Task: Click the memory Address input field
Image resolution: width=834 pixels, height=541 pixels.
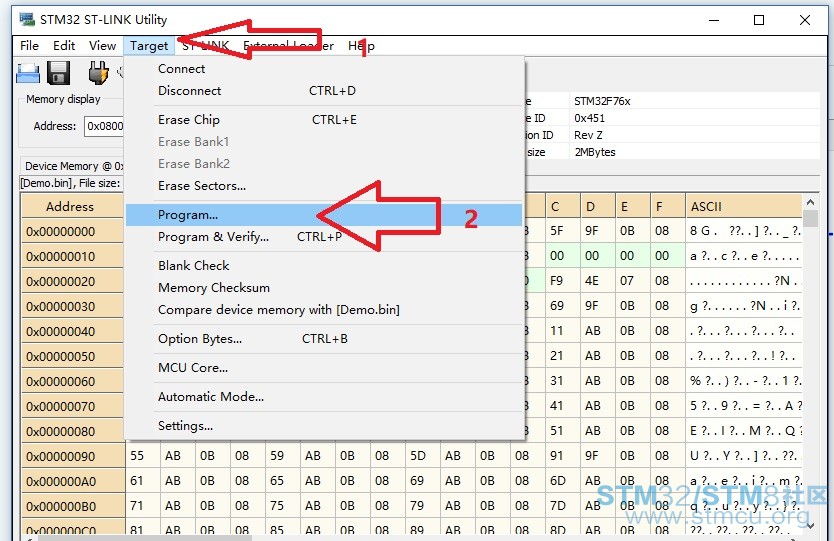Action: pyautogui.click(x=104, y=126)
